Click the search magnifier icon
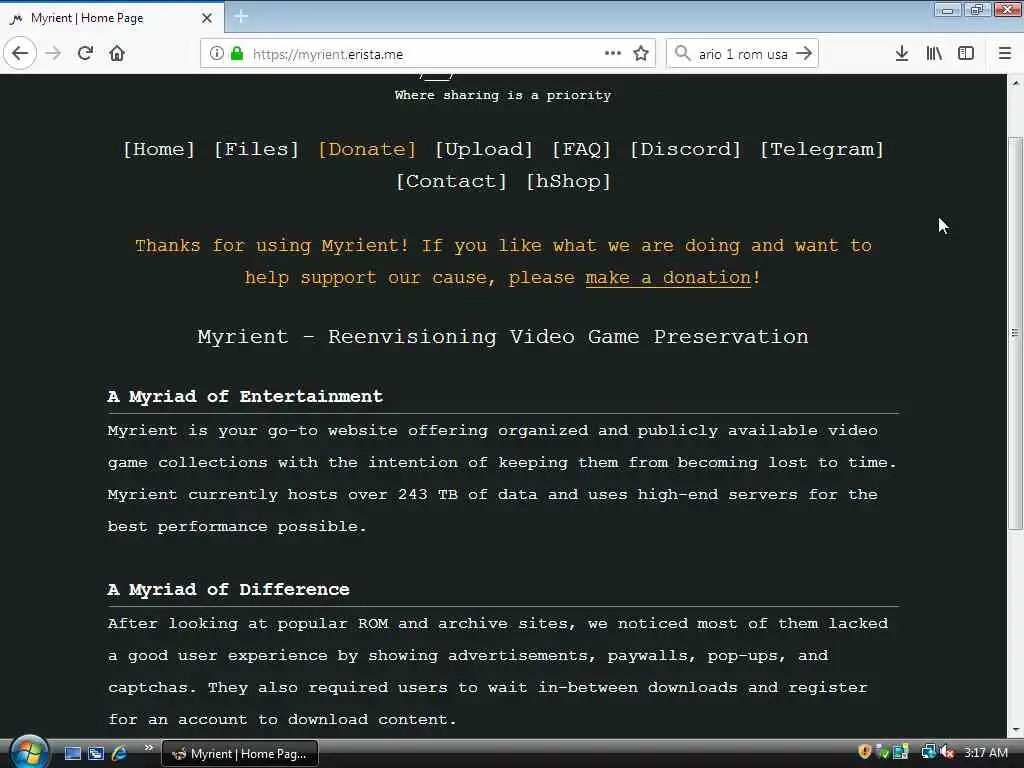The height and width of the screenshot is (768, 1024). (682, 54)
